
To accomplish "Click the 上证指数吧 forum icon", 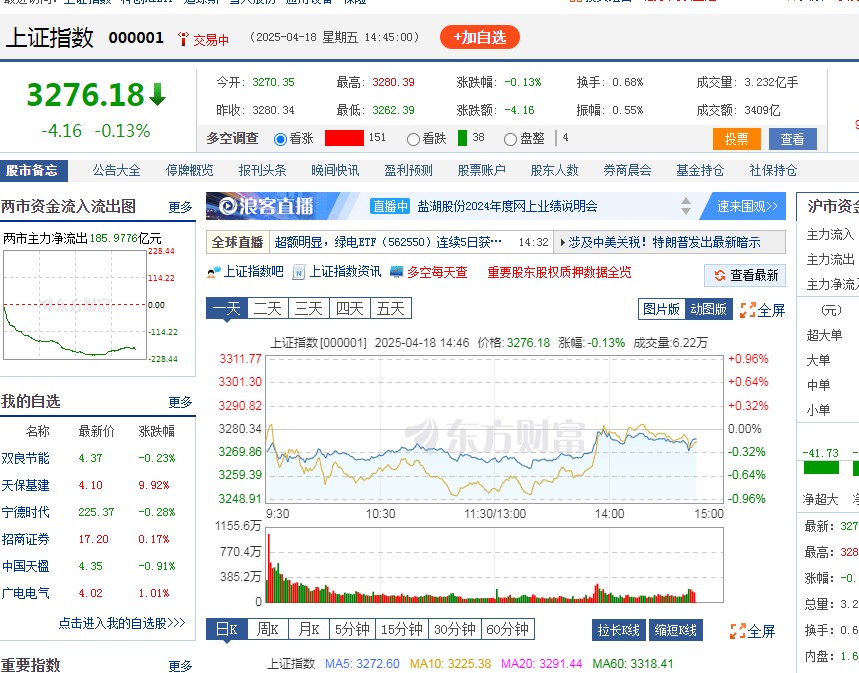I will (x=214, y=272).
